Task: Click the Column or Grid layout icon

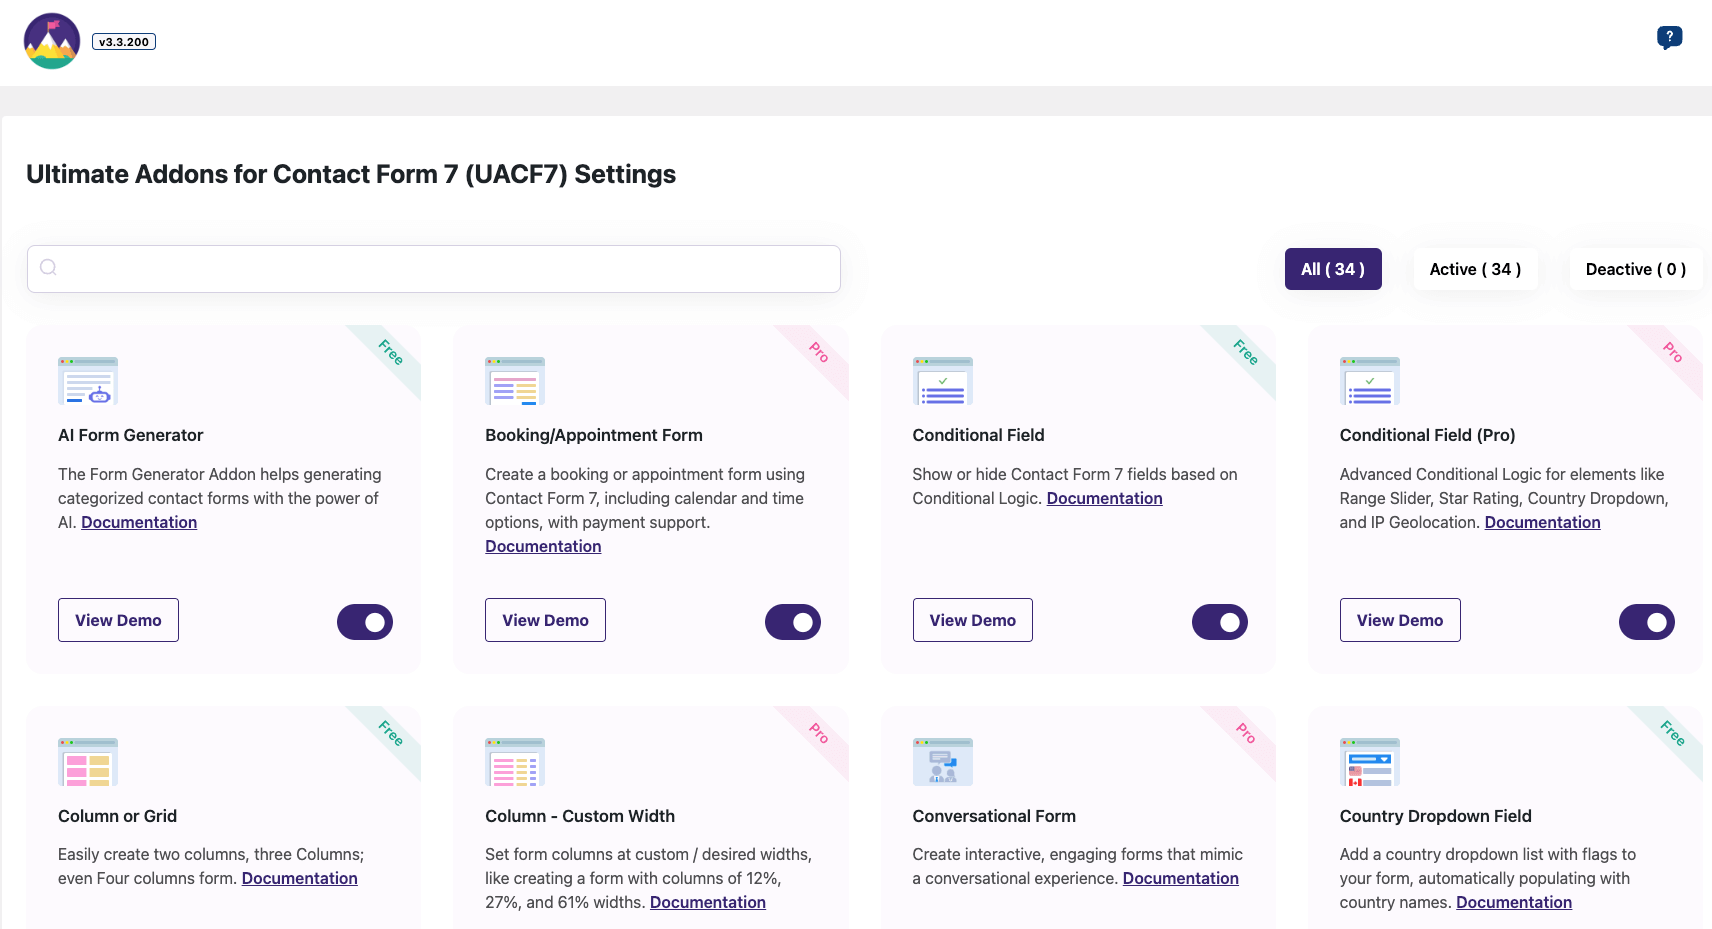Action: tap(88, 761)
